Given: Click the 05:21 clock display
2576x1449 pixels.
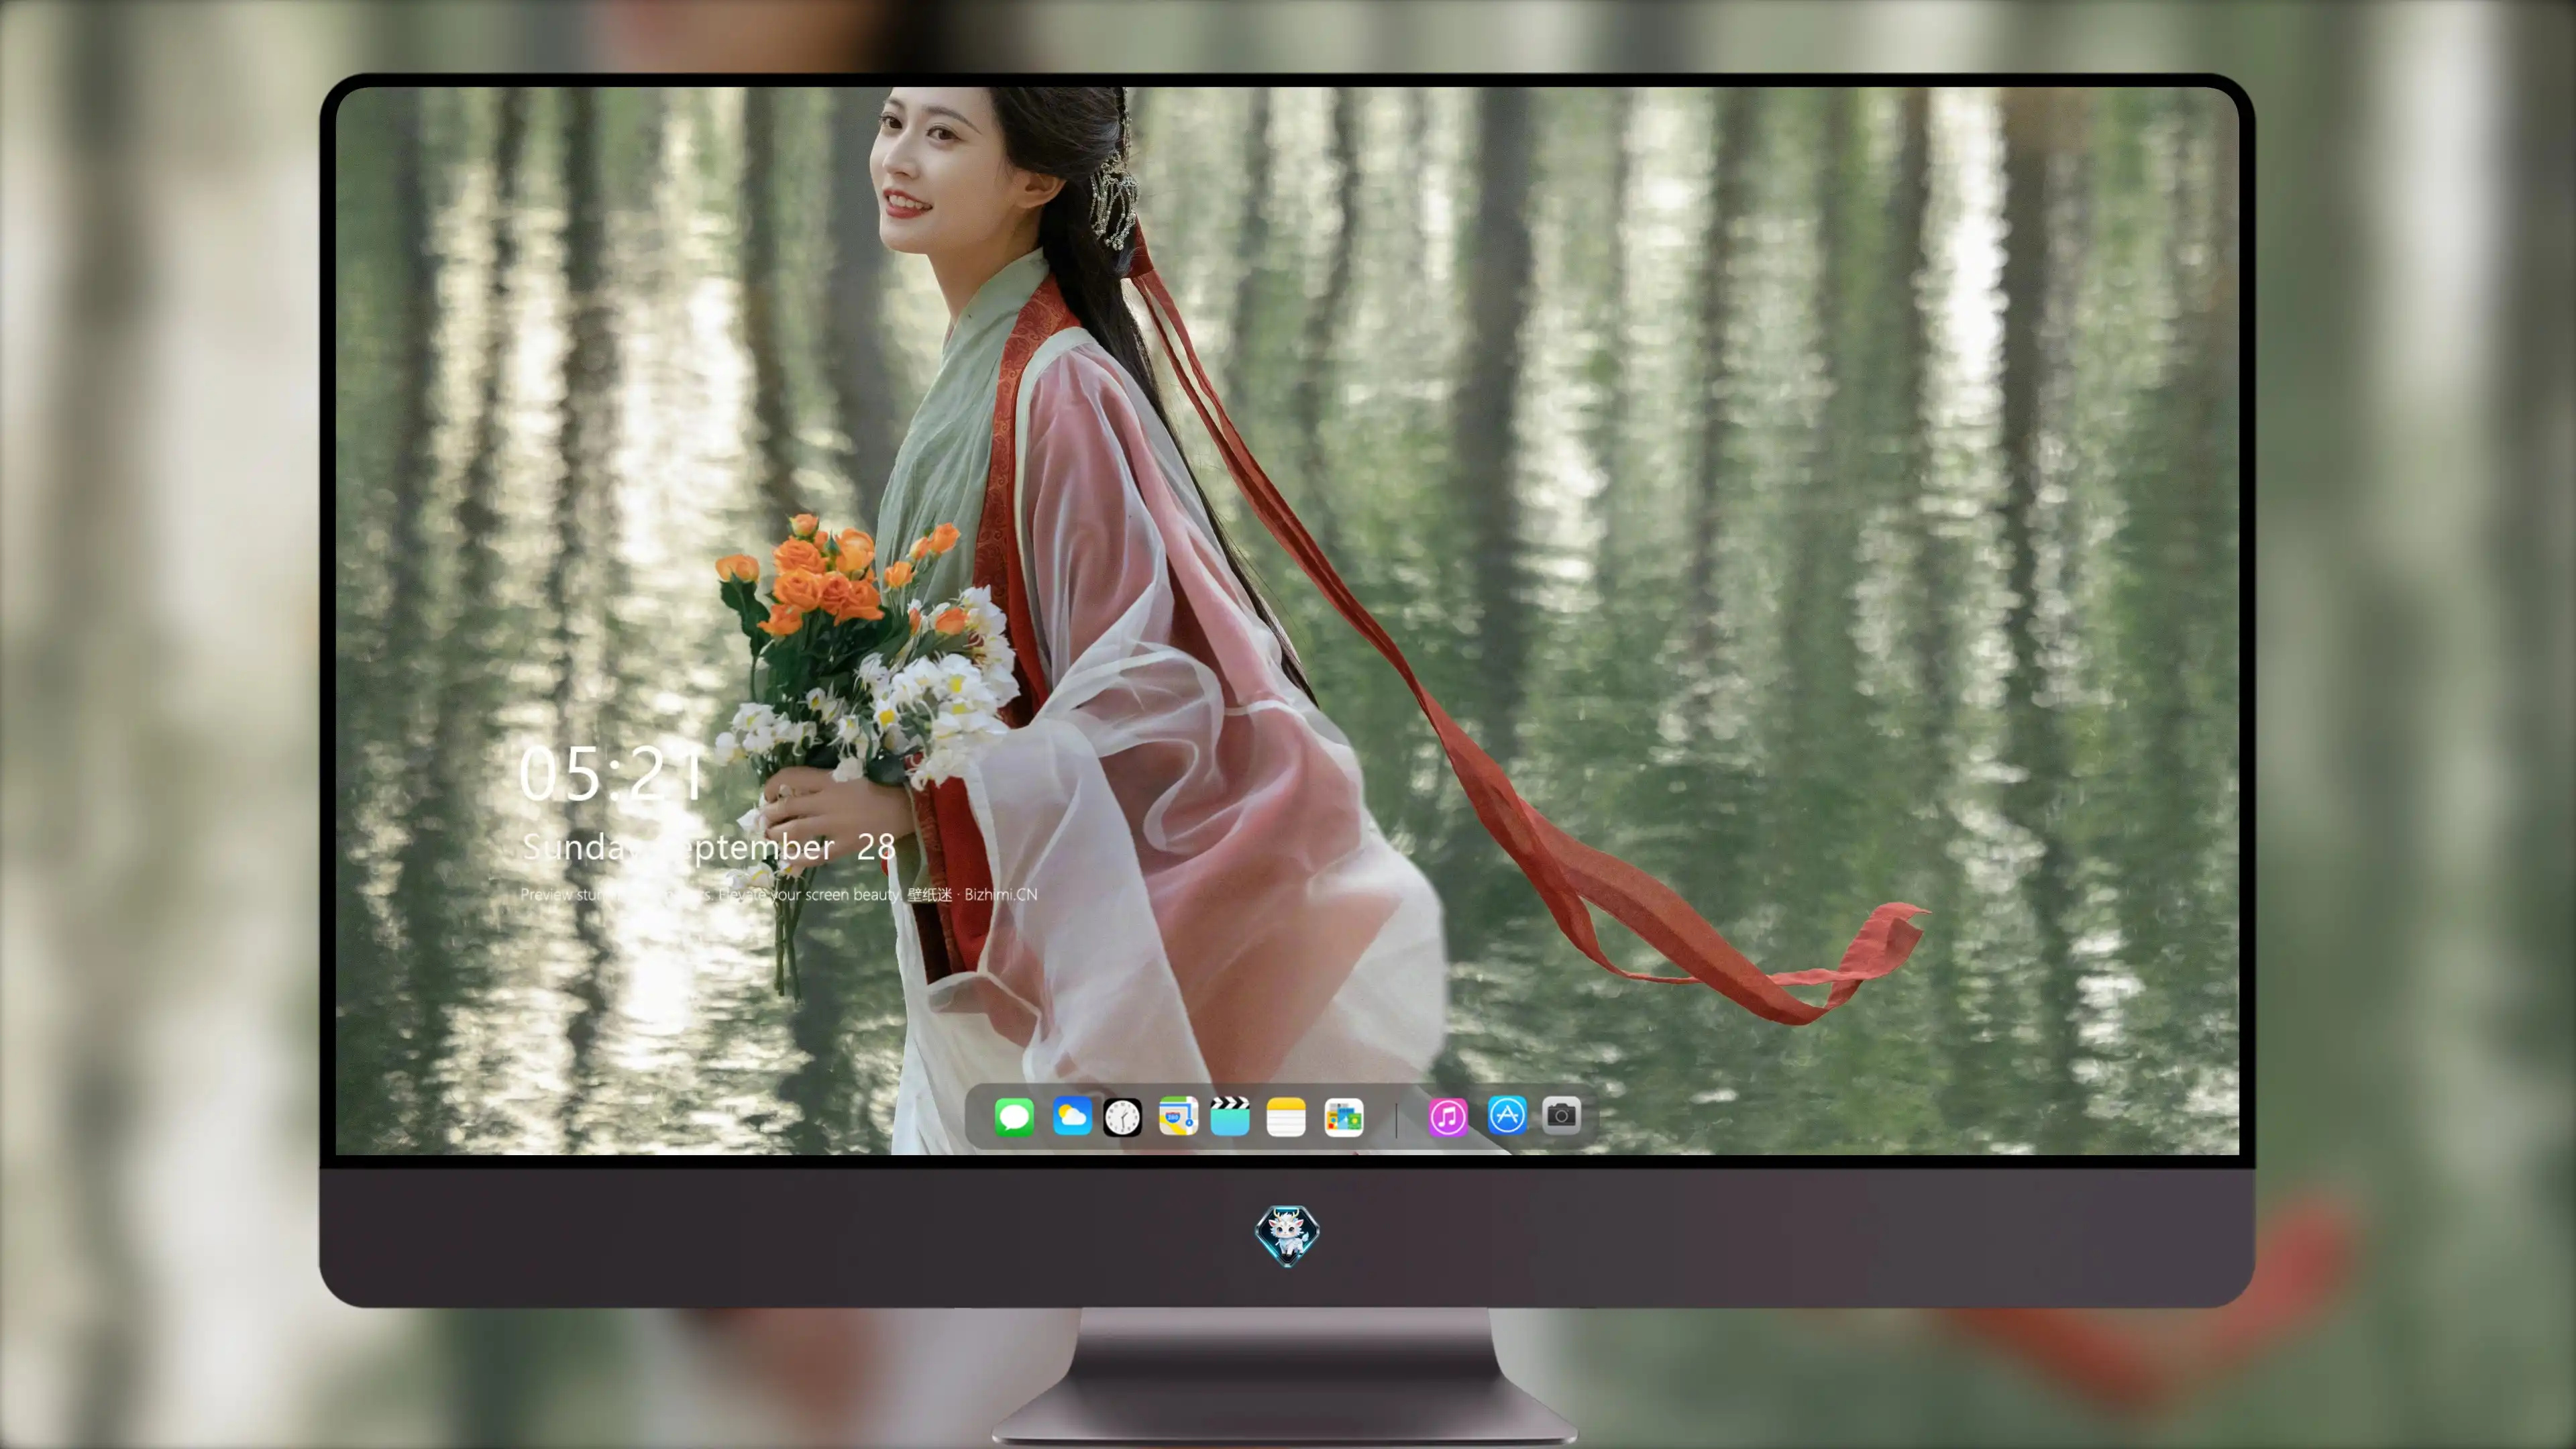Looking at the screenshot, I should tap(611, 774).
